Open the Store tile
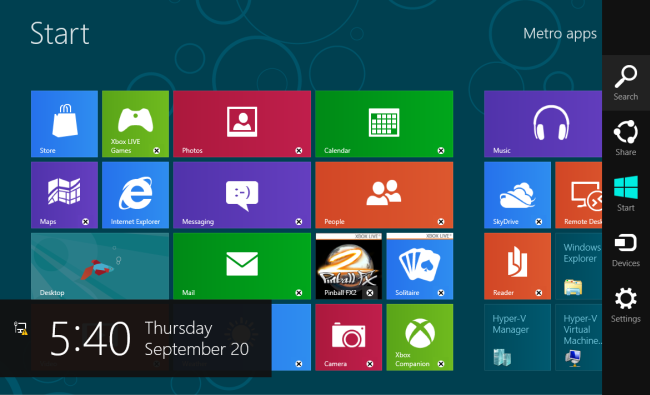The height and width of the screenshot is (395, 650). [64, 124]
